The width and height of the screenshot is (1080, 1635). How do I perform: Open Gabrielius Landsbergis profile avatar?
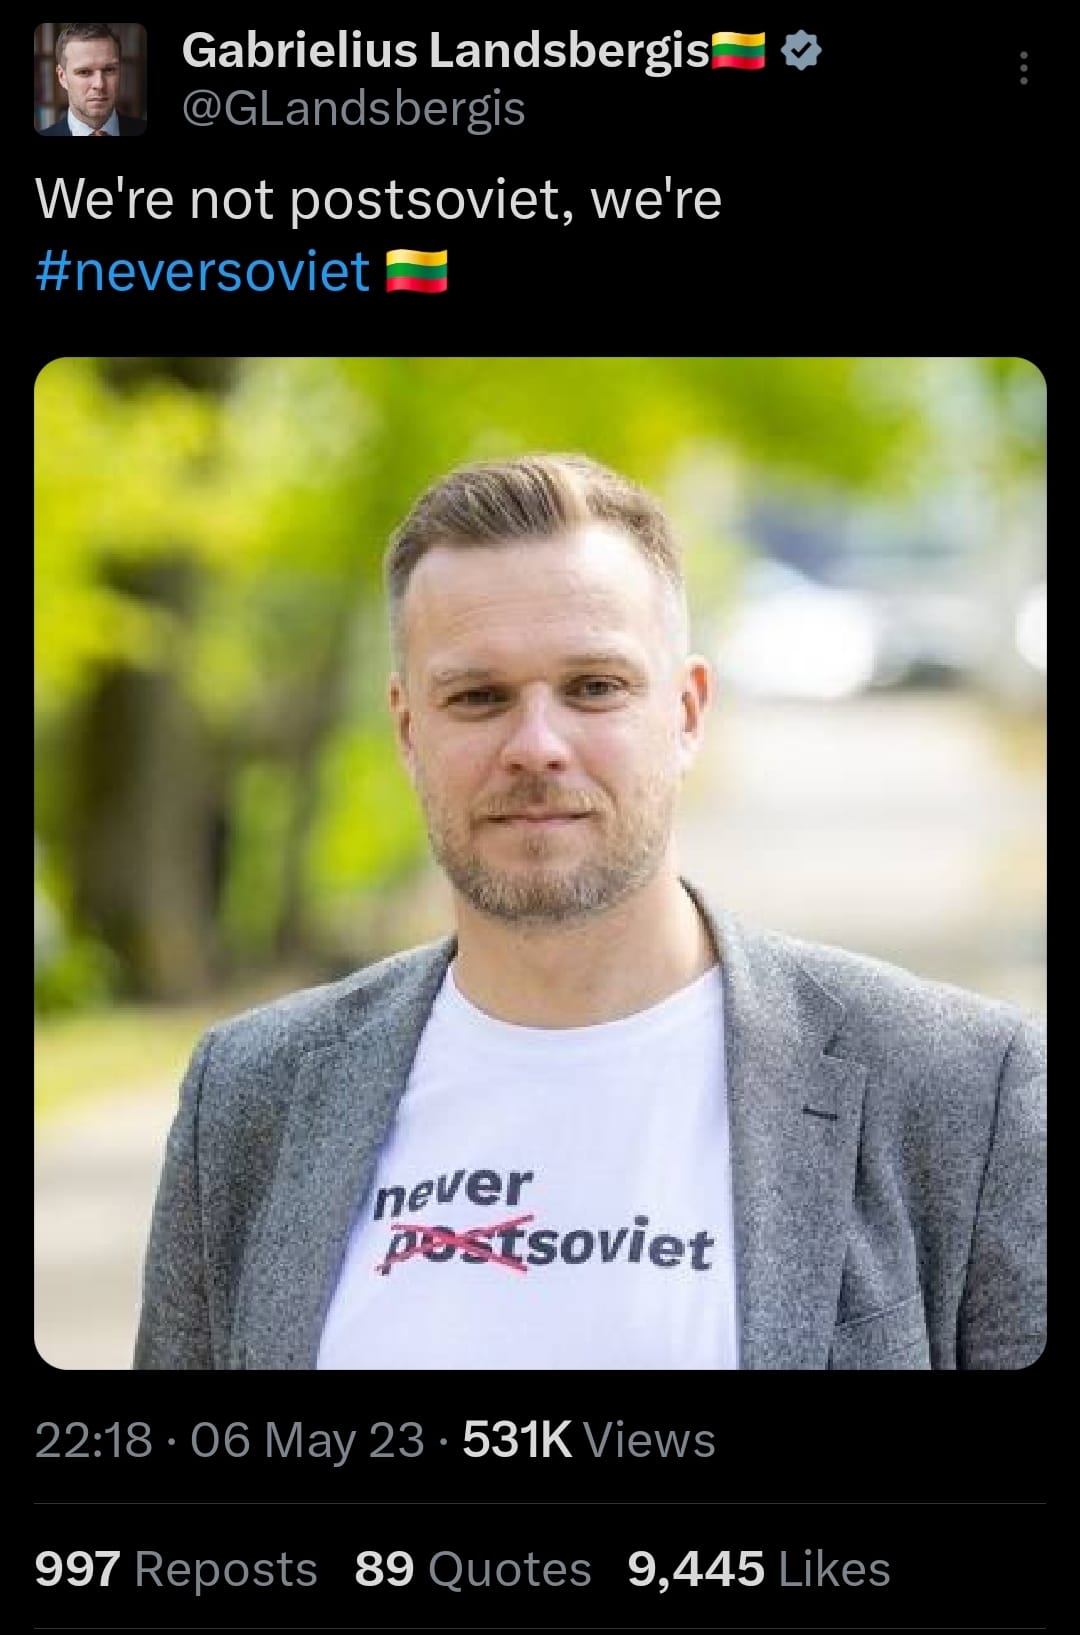click(90, 79)
